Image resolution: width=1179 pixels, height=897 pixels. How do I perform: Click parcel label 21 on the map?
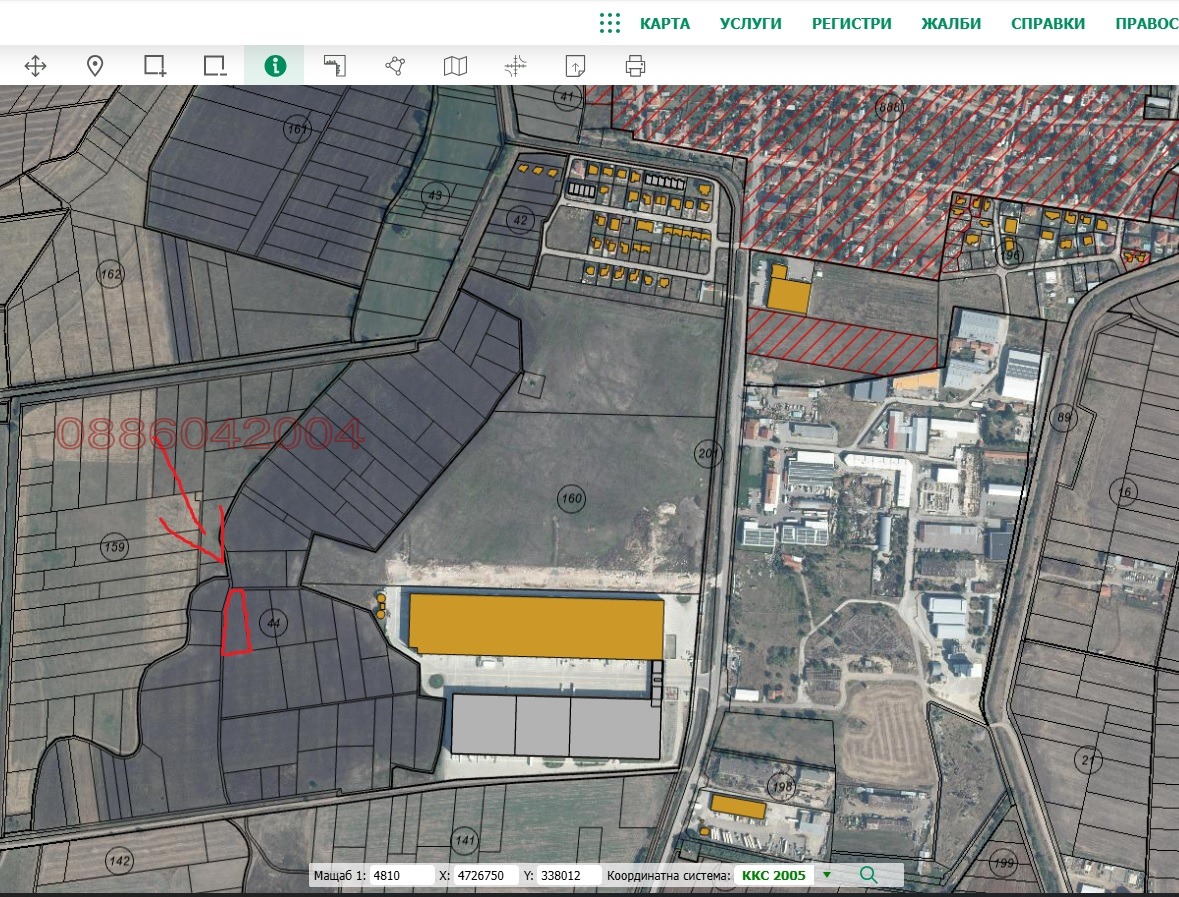(1088, 760)
